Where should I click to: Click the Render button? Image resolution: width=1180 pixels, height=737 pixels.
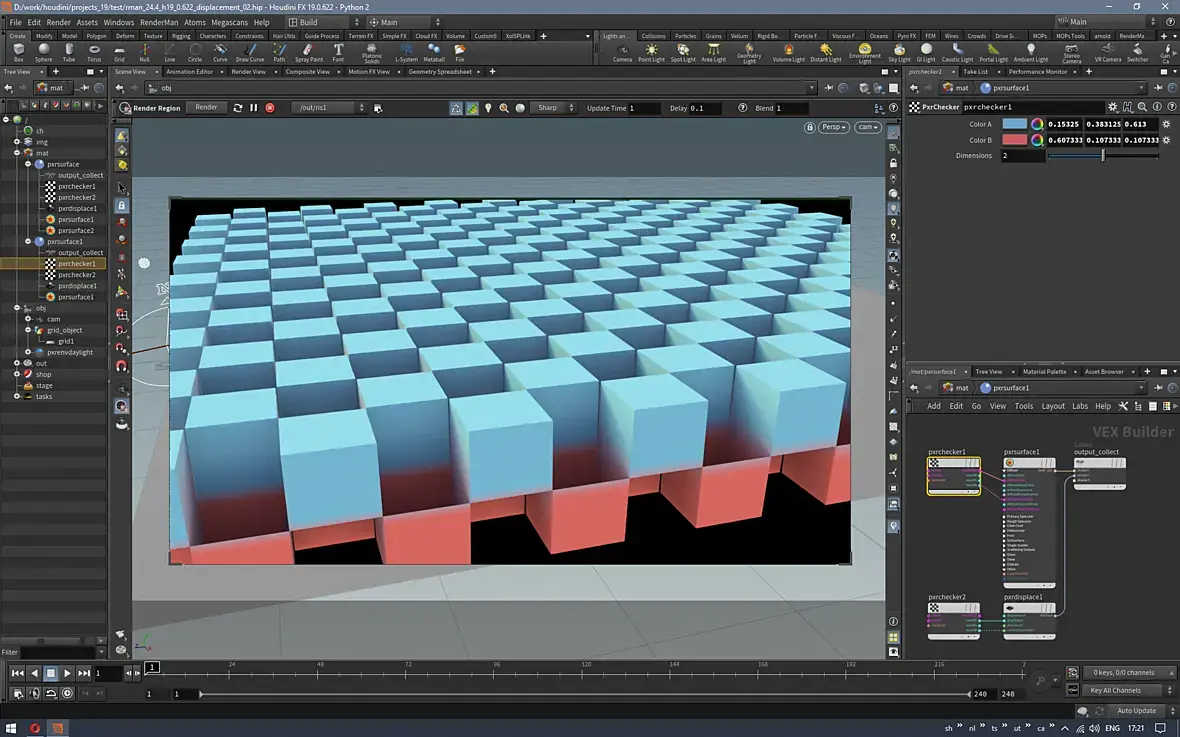(x=206, y=108)
